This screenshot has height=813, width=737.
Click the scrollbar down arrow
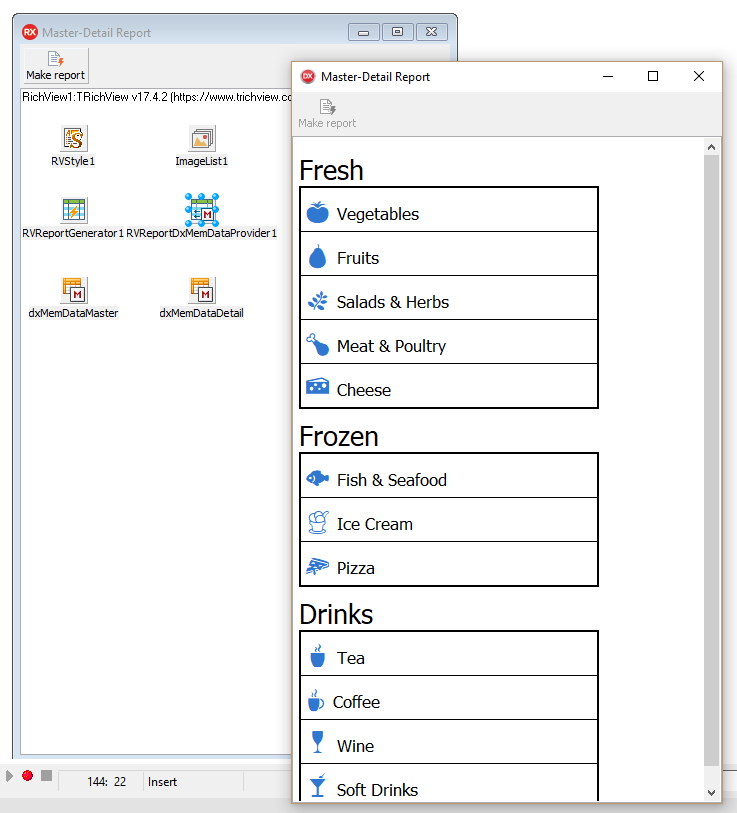(x=712, y=793)
